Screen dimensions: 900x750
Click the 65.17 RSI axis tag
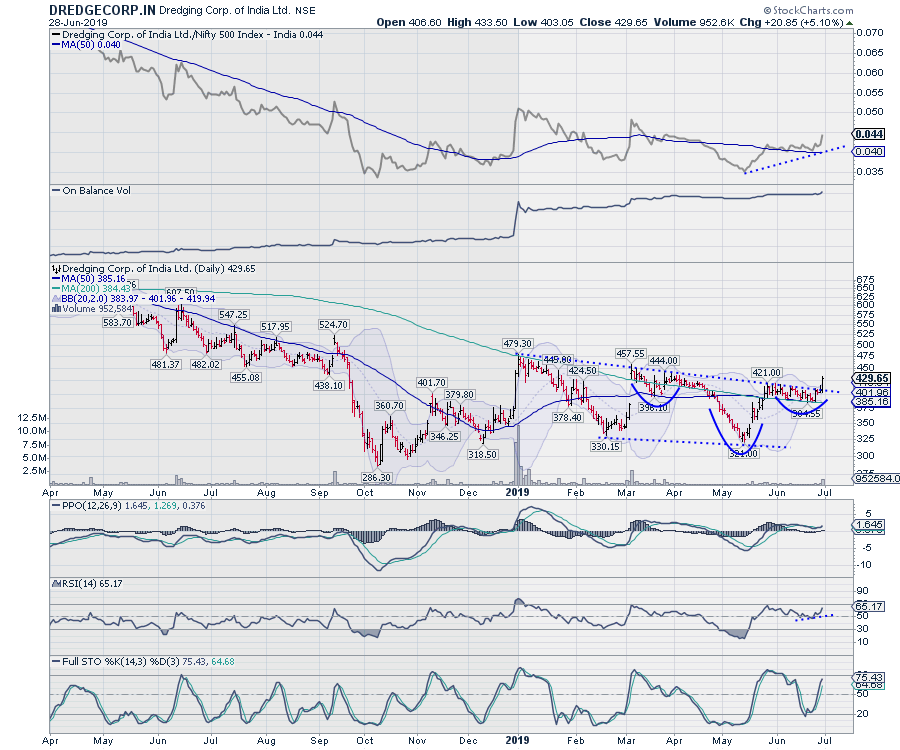pyautogui.click(x=869, y=607)
